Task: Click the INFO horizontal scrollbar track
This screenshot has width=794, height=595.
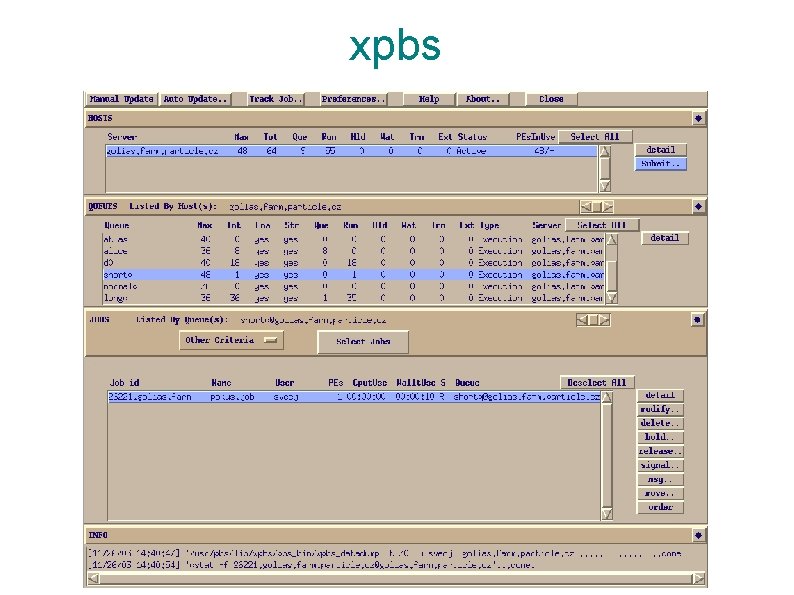Action: (395, 578)
